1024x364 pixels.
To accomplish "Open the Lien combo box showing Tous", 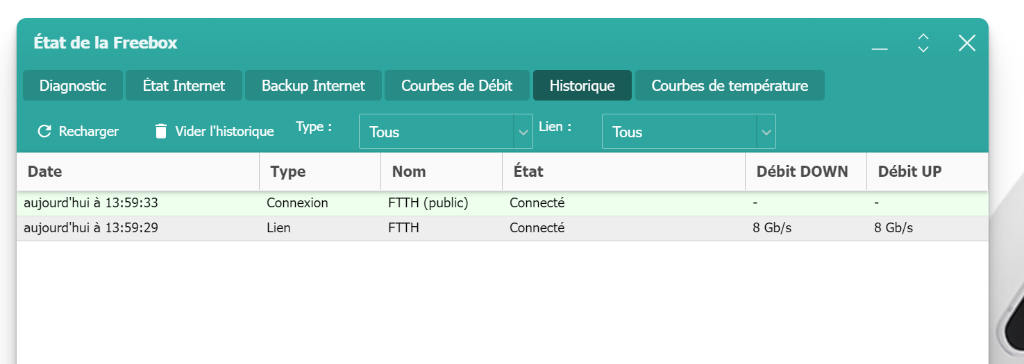I will 689,132.
